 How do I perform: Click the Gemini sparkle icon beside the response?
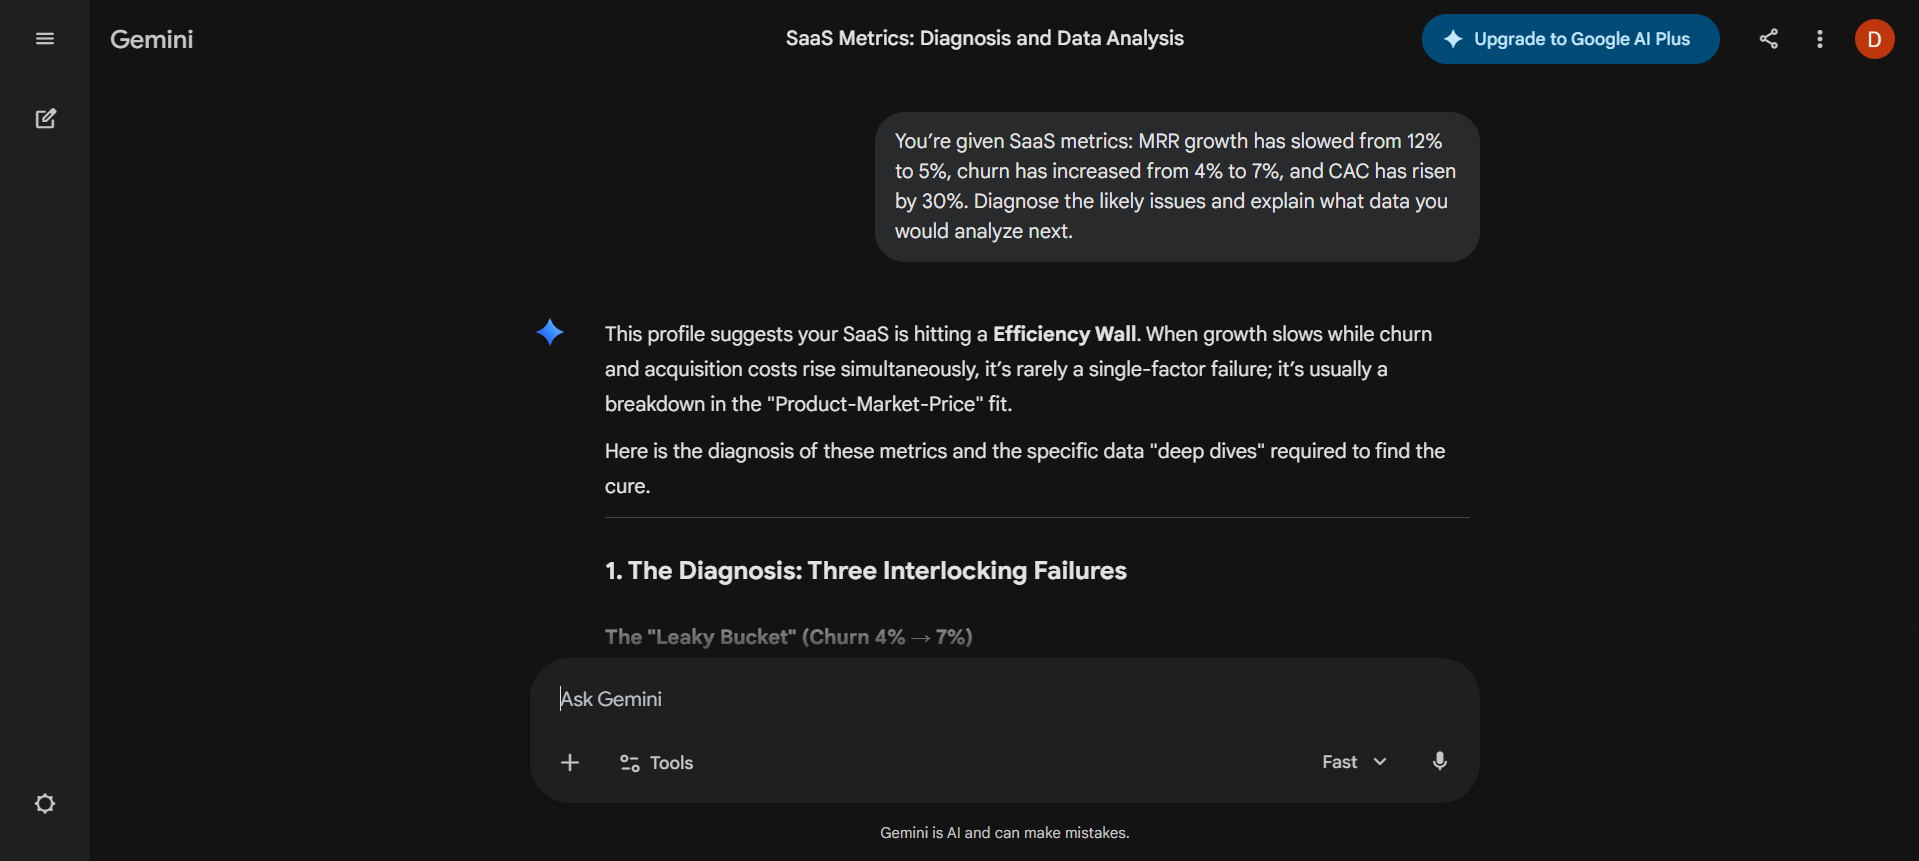pos(550,332)
